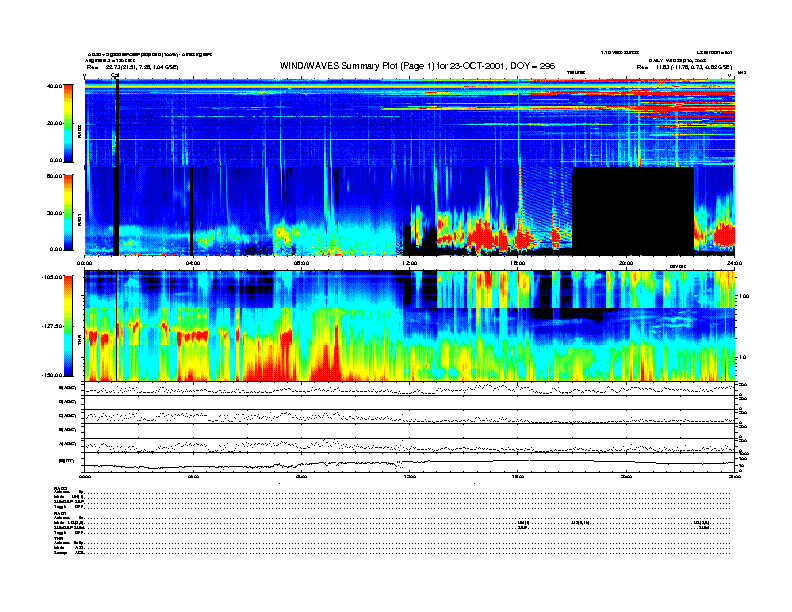This screenshot has height=612, width=792.
Task: Click the WIND/WAVES Summary Plot title
Action: tap(417, 66)
